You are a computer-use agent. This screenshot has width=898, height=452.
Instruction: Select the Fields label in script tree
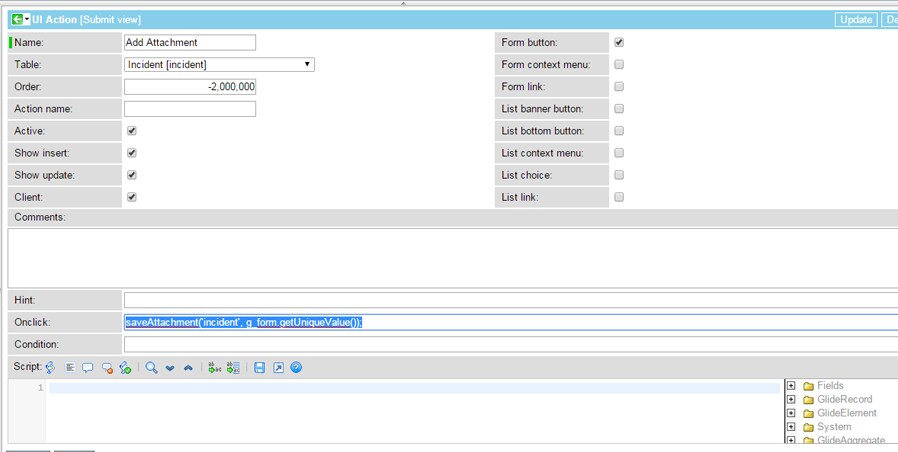pos(830,386)
